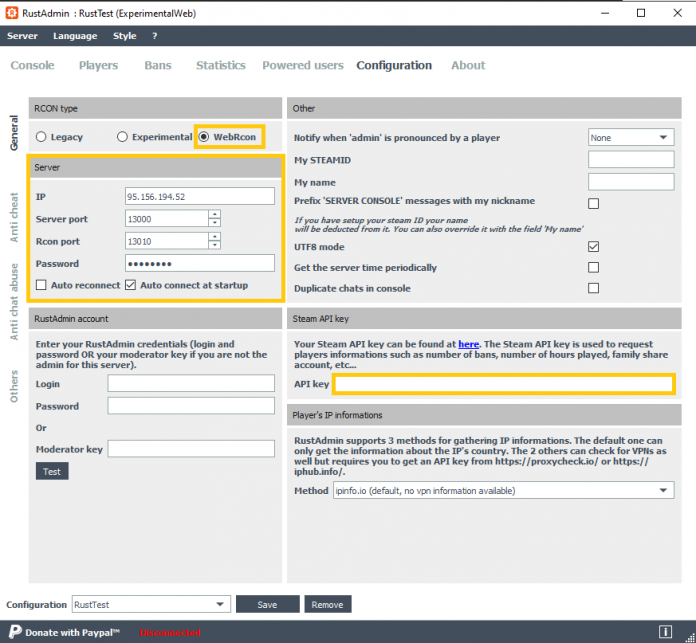696x643 pixels.
Task: Switch to the Console tab
Action: (32, 65)
